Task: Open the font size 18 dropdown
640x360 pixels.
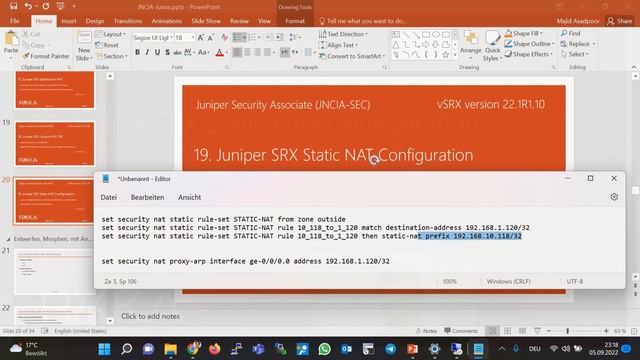Action: coord(193,38)
